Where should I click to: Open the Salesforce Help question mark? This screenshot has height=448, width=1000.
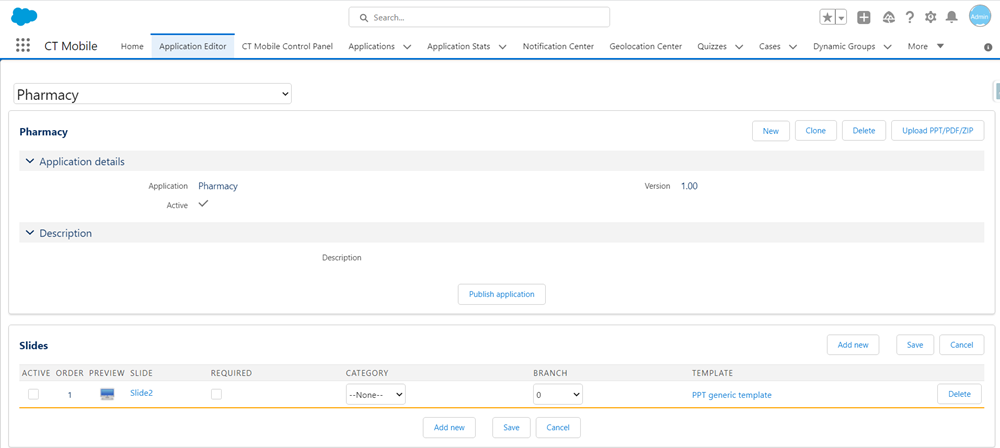point(909,17)
